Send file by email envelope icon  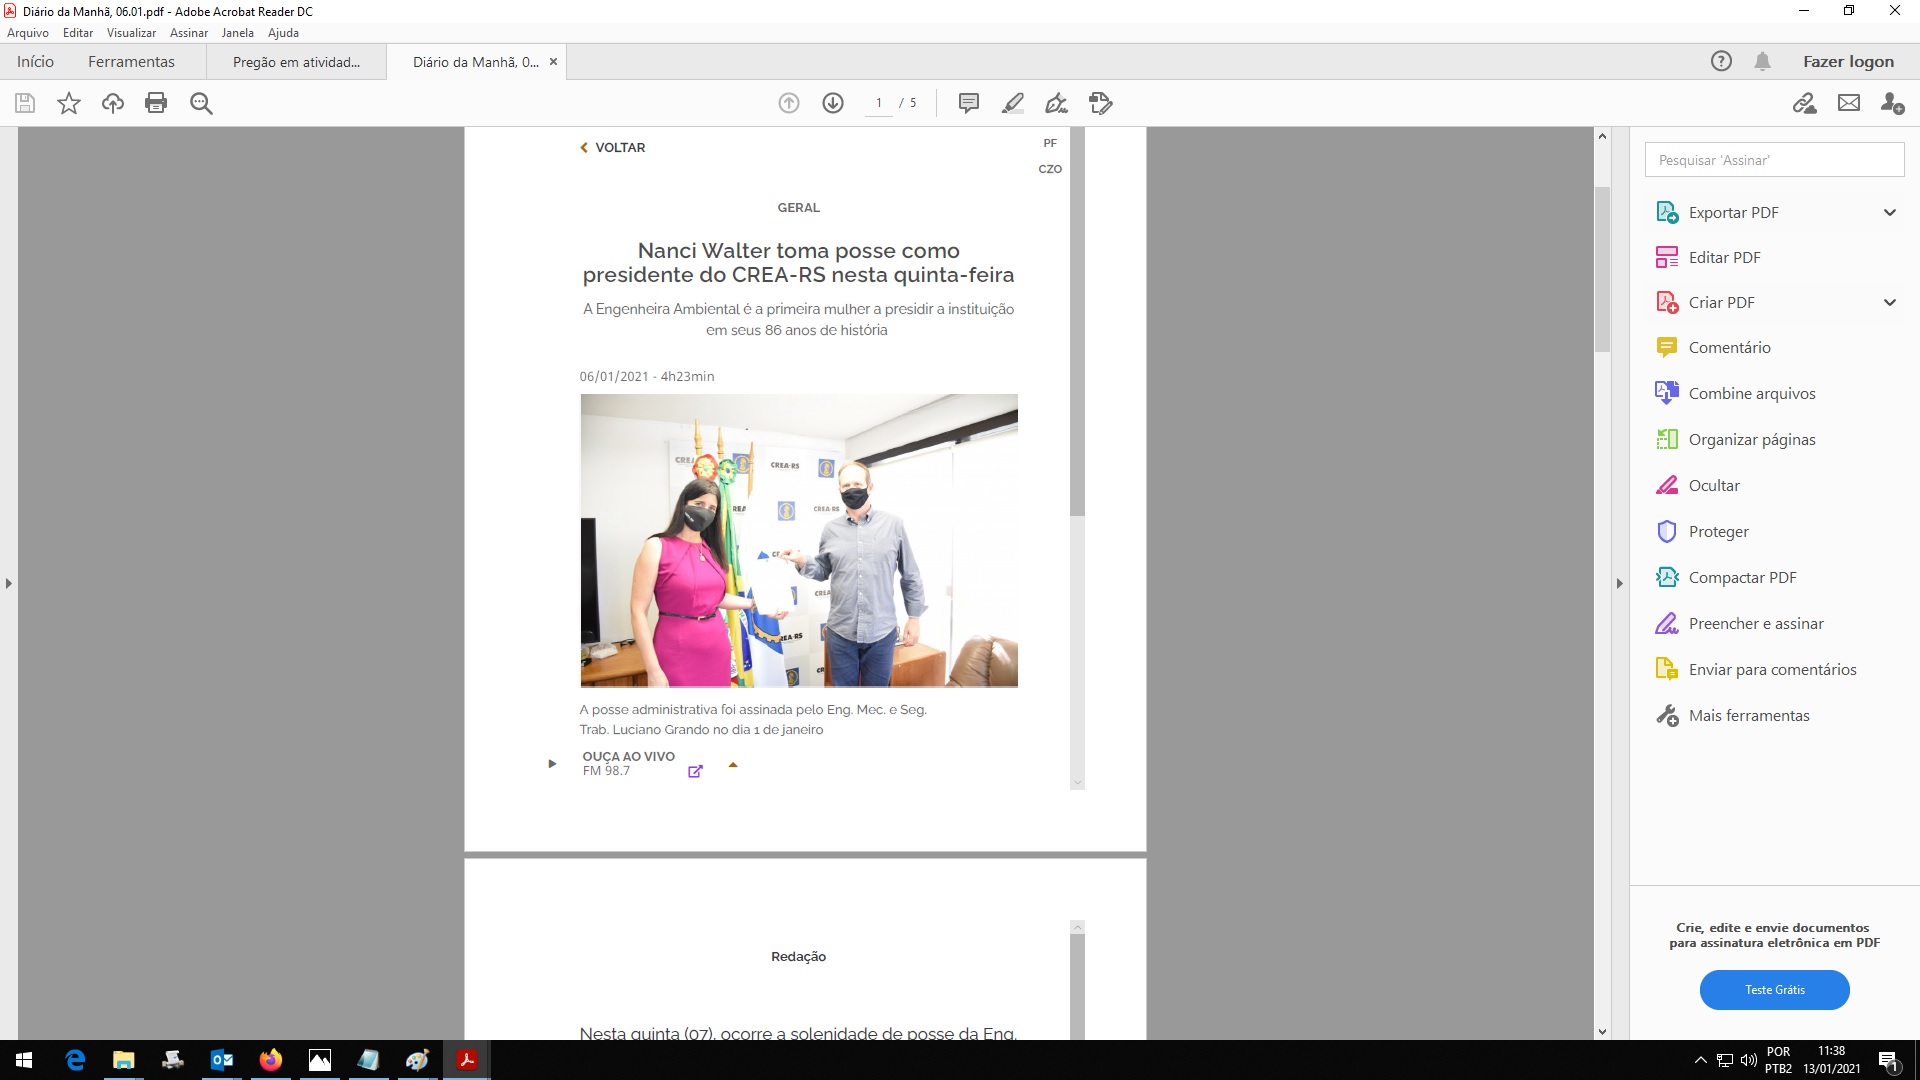point(1849,103)
